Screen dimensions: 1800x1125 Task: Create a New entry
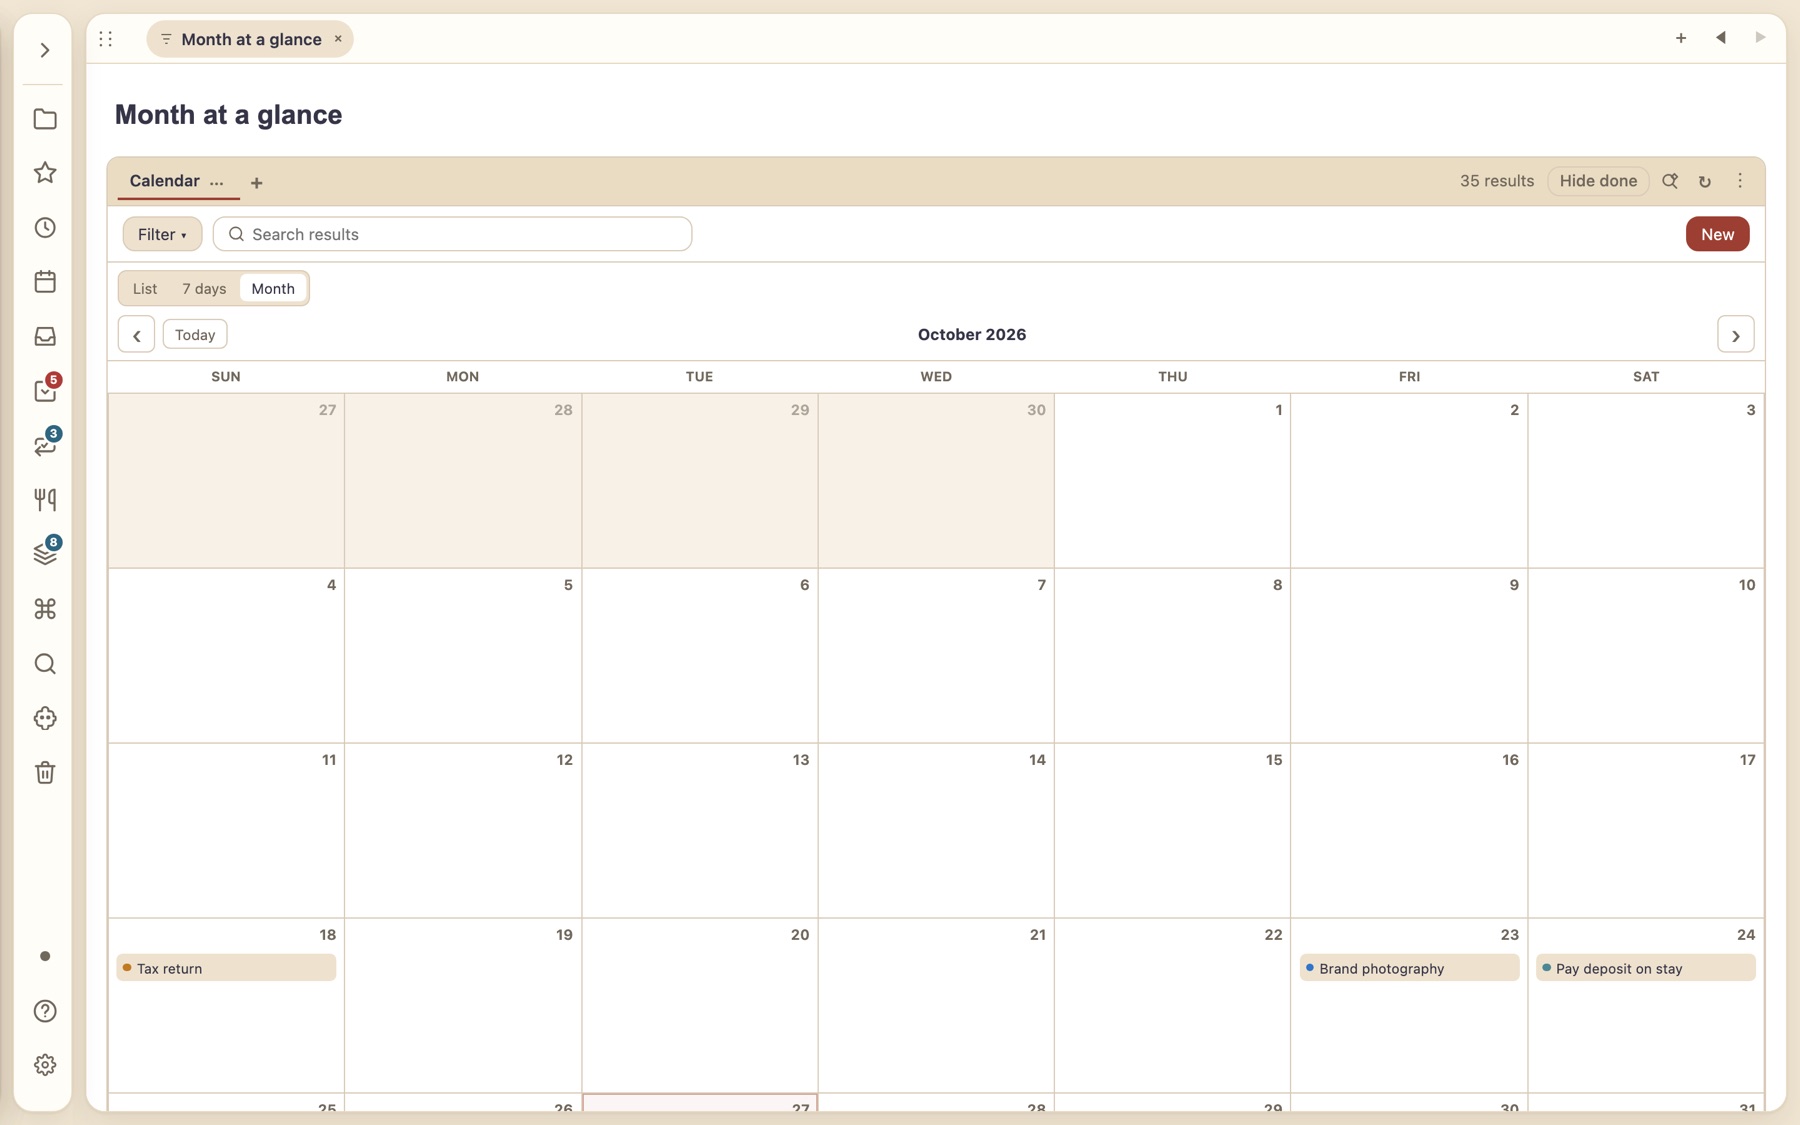tap(1717, 234)
